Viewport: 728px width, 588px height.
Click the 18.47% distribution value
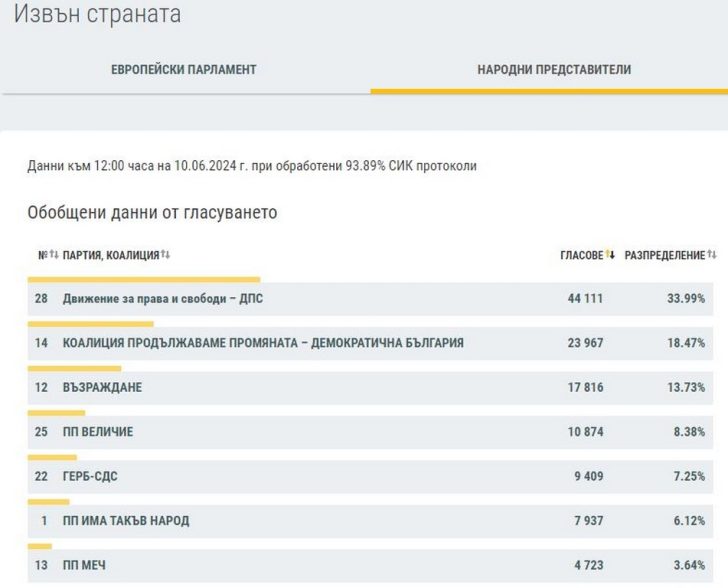686,343
